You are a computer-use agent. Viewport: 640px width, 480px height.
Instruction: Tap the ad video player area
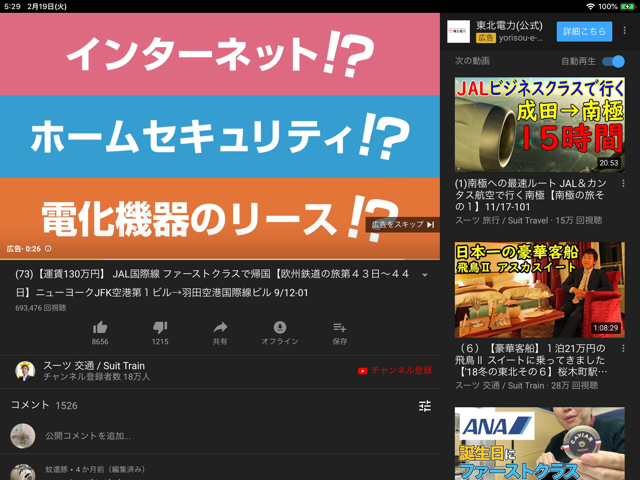click(220, 136)
